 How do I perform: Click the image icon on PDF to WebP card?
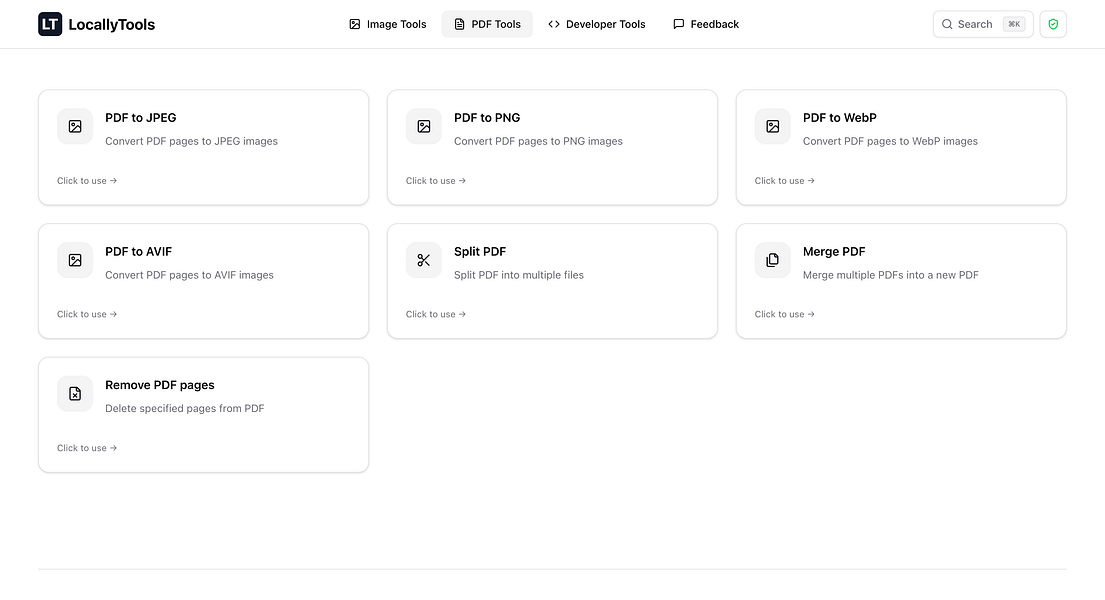pos(772,126)
